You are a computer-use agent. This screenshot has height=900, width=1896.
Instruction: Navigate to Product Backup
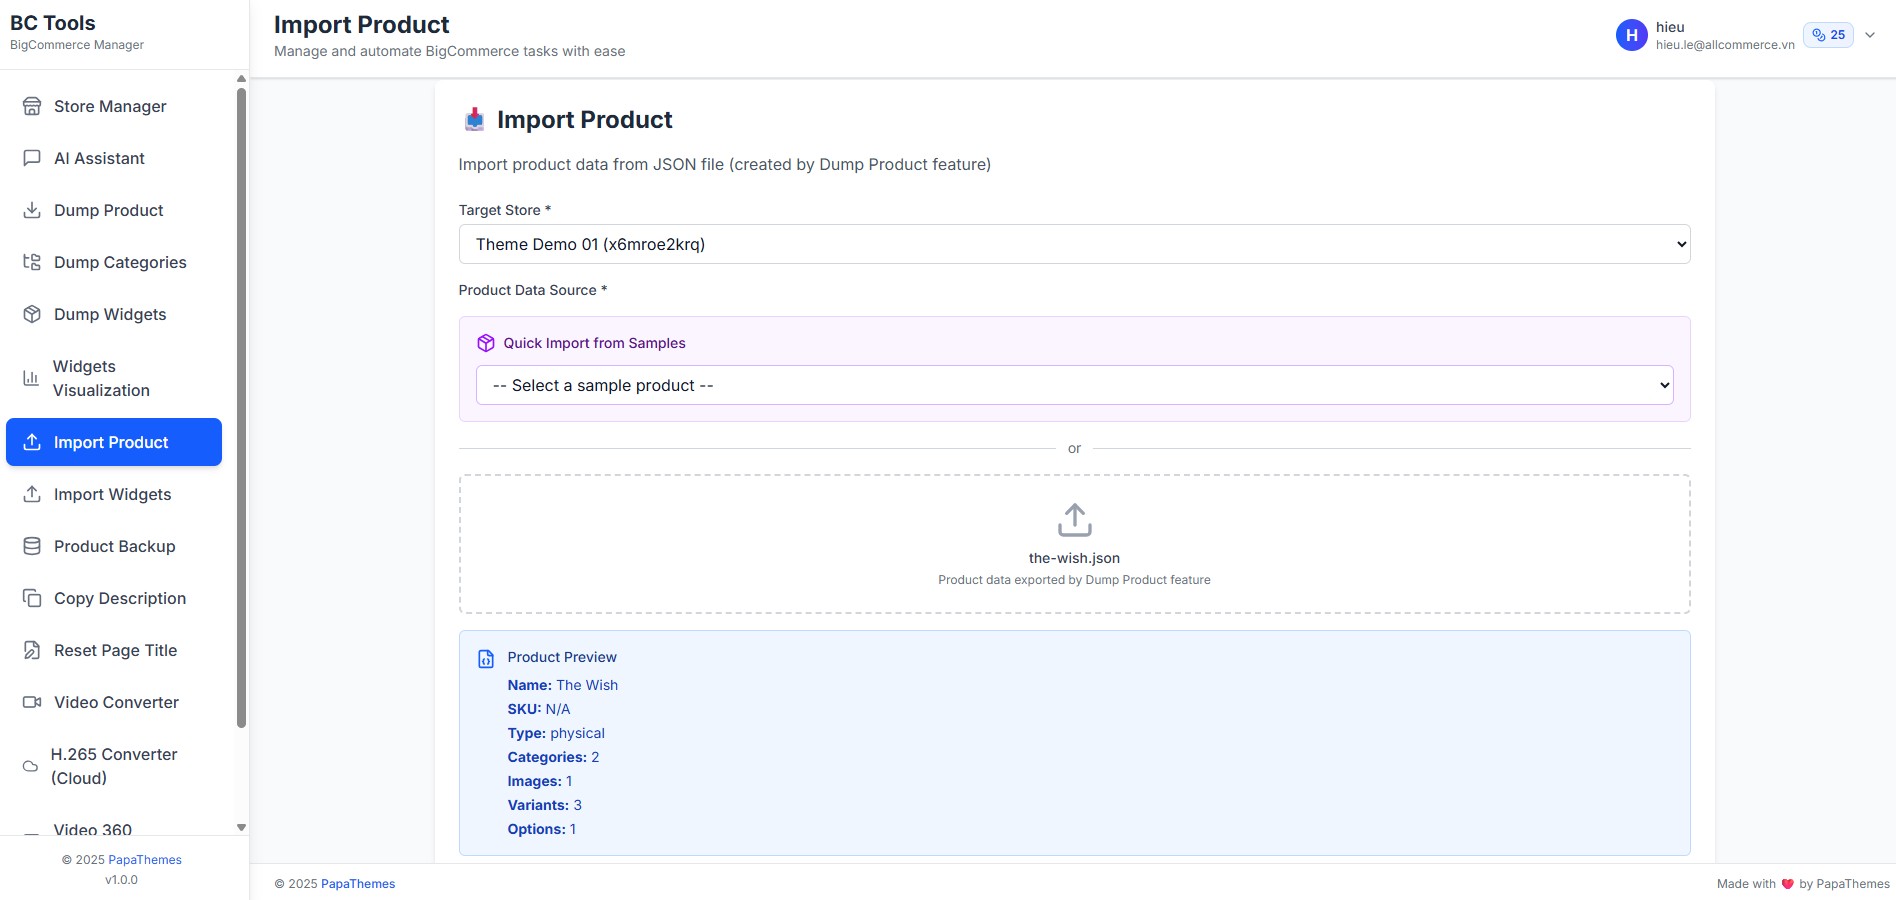pos(112,546)
